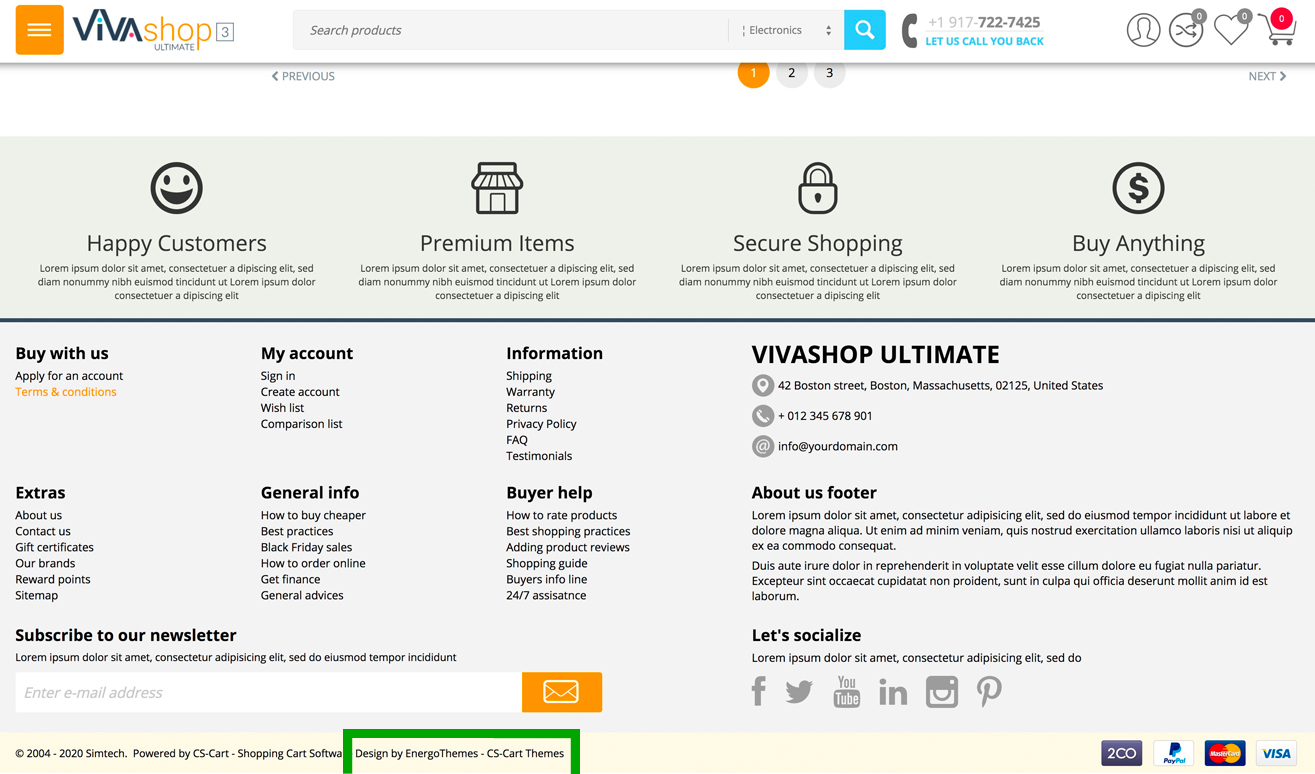
Task: Open the Instagram social icon
Action: pos(941,691)
